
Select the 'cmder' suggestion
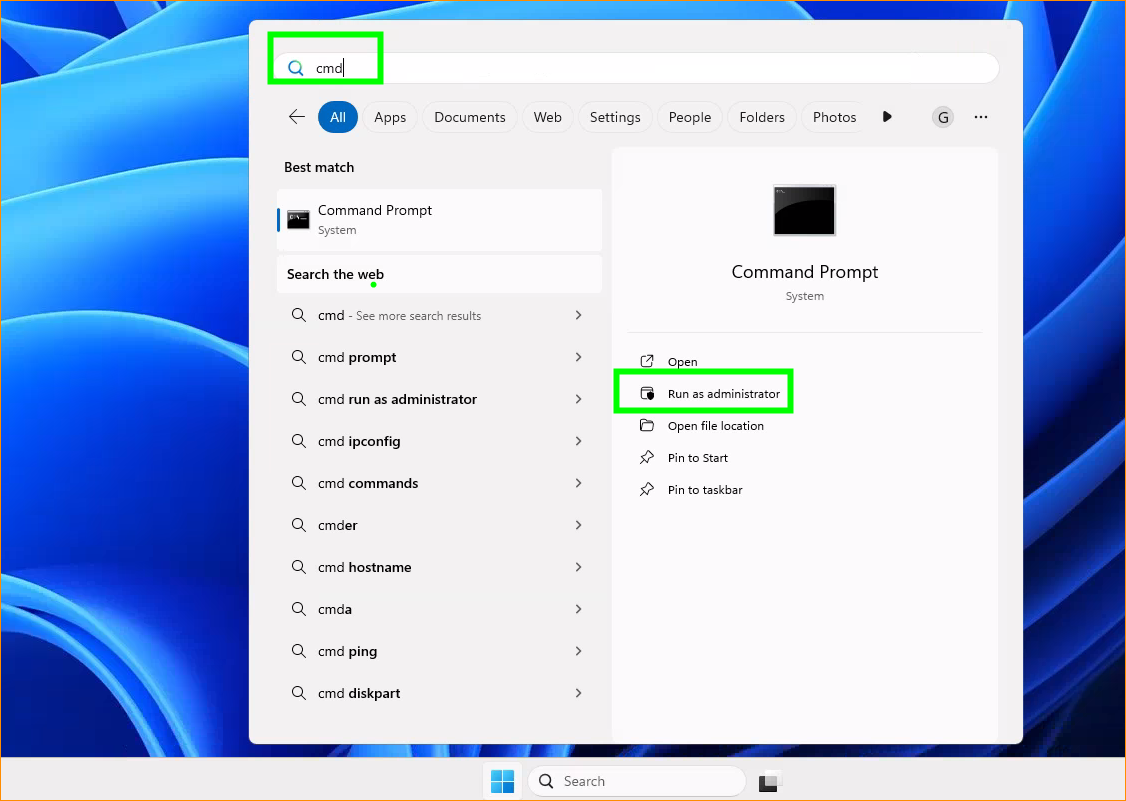(439, 525)
